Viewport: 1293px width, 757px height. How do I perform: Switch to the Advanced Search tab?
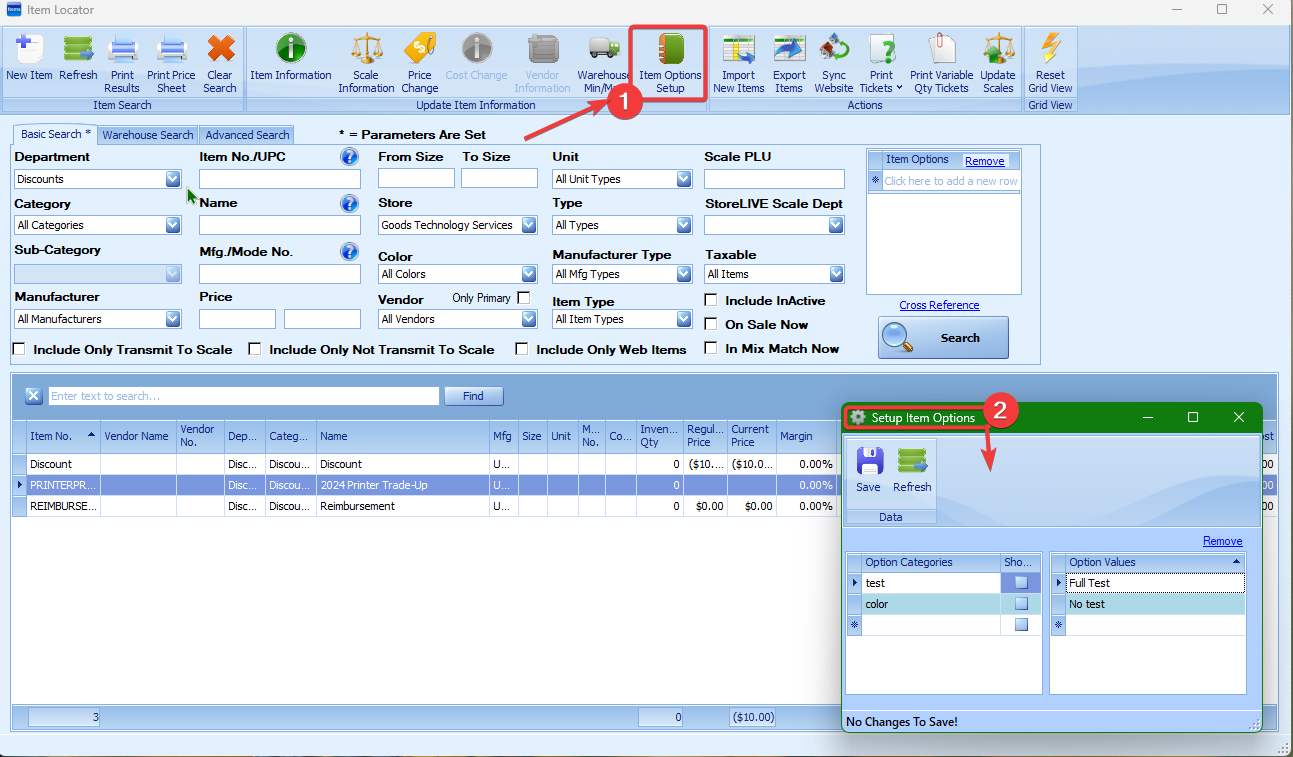(247, 135)
